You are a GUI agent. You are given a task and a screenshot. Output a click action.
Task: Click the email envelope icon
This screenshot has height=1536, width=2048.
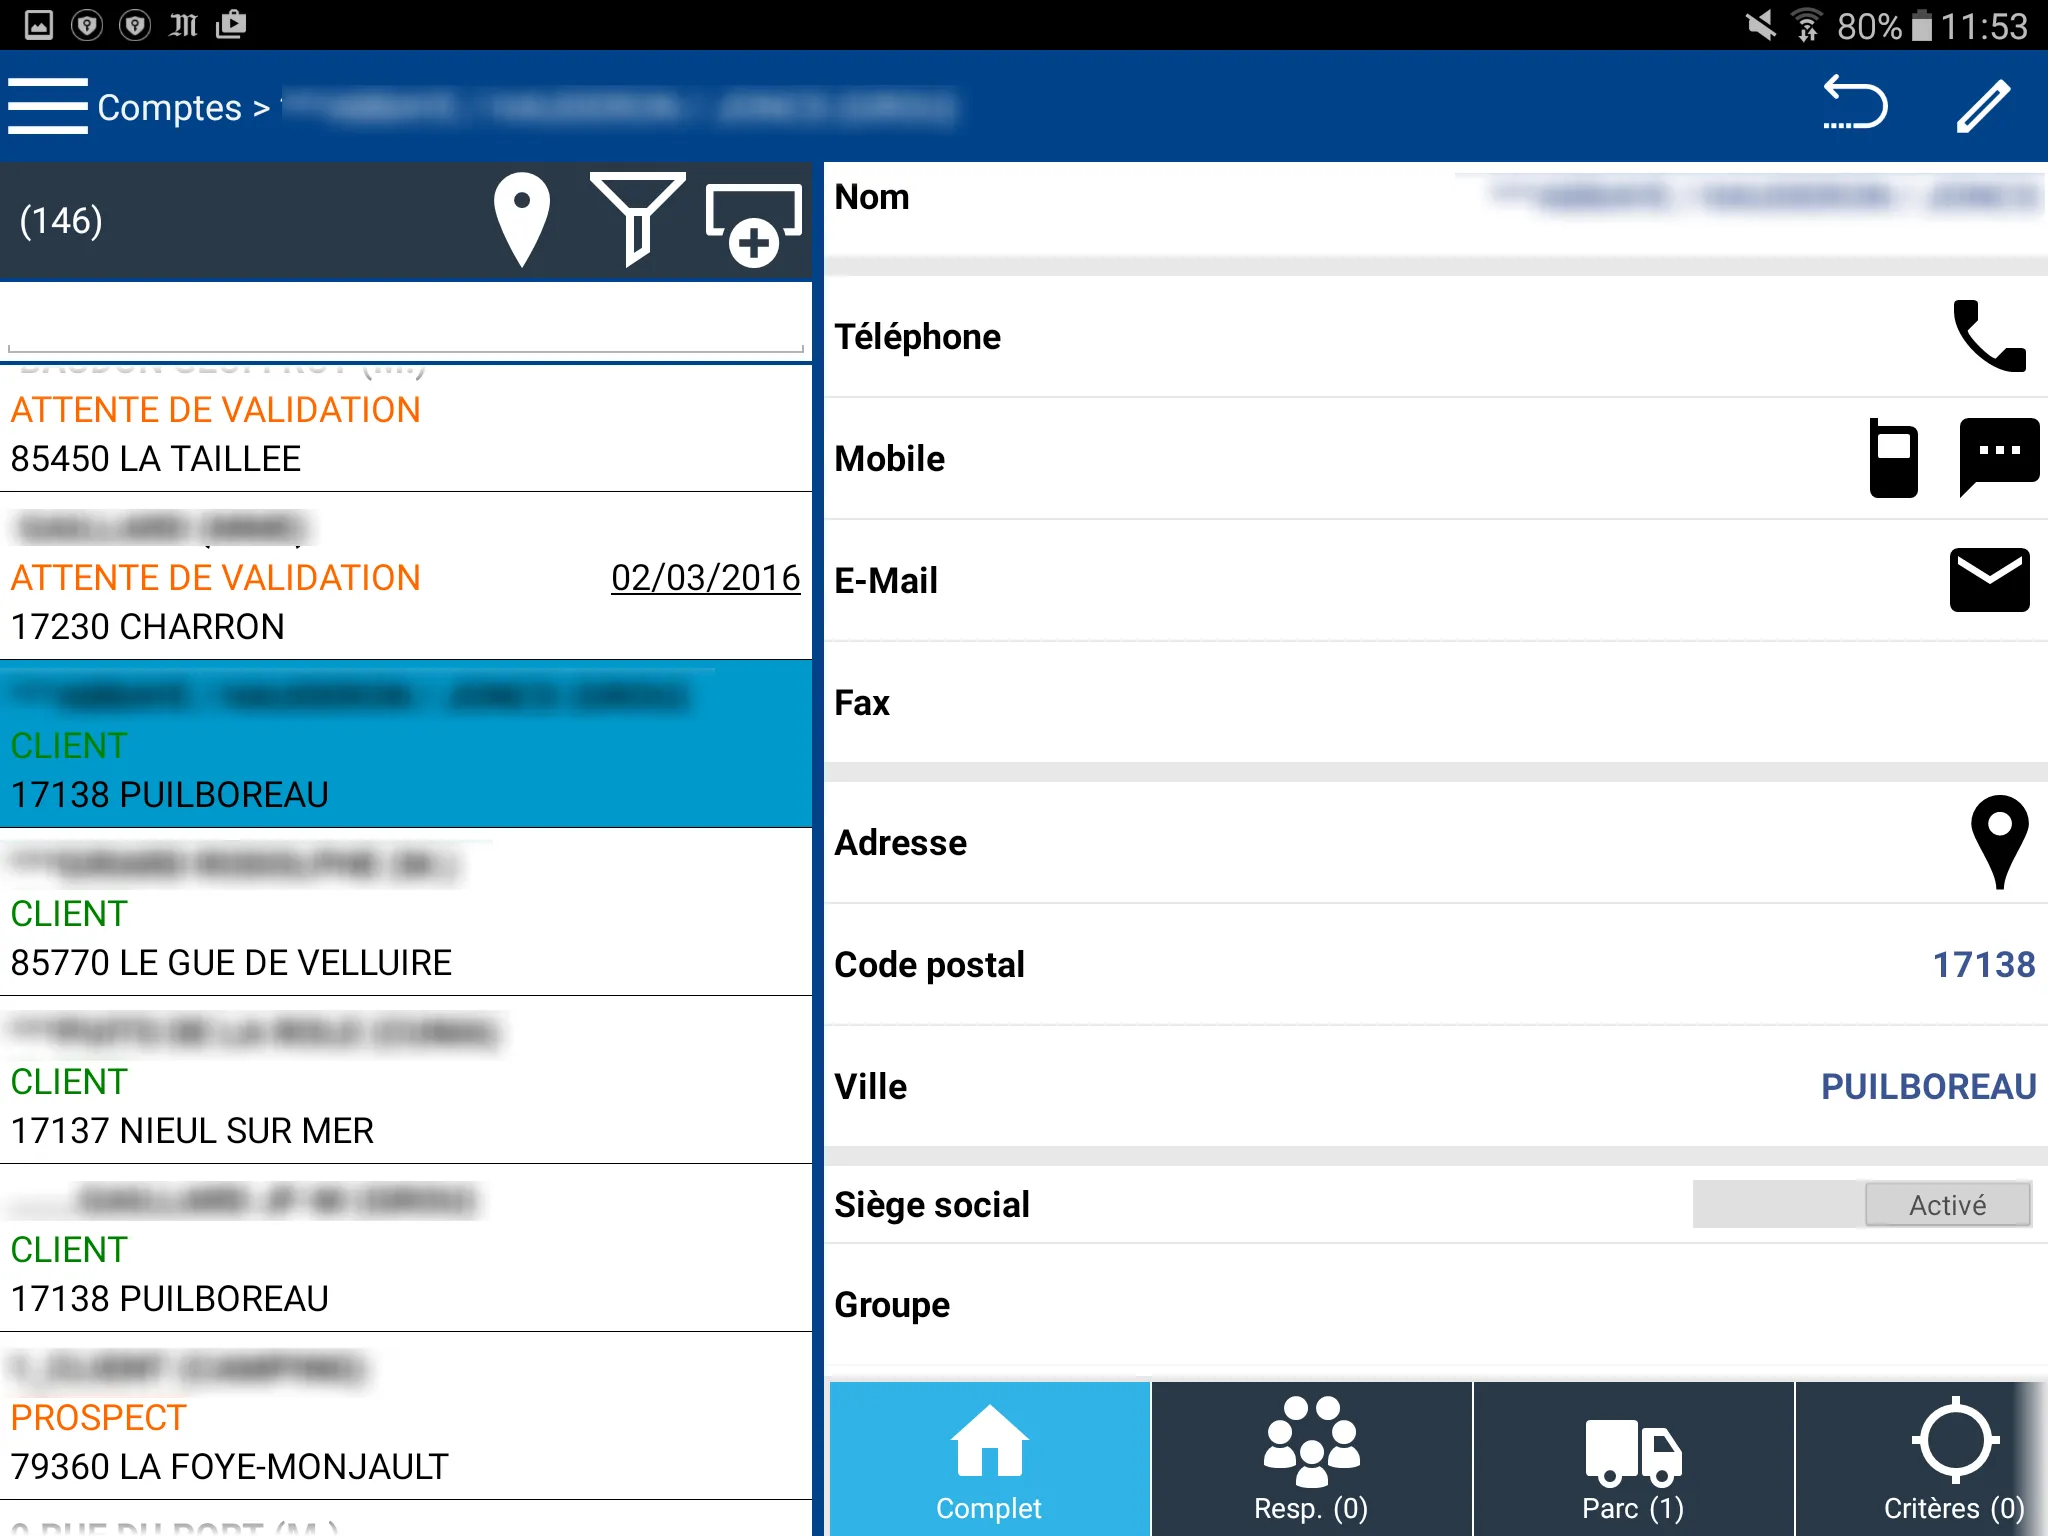tap(1990, 578)
